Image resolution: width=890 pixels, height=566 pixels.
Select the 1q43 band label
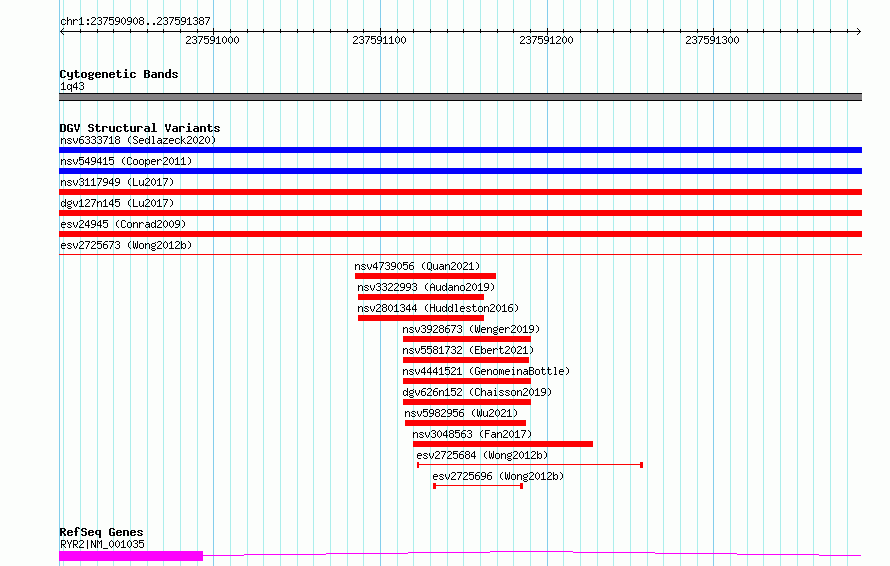[72, 86]
